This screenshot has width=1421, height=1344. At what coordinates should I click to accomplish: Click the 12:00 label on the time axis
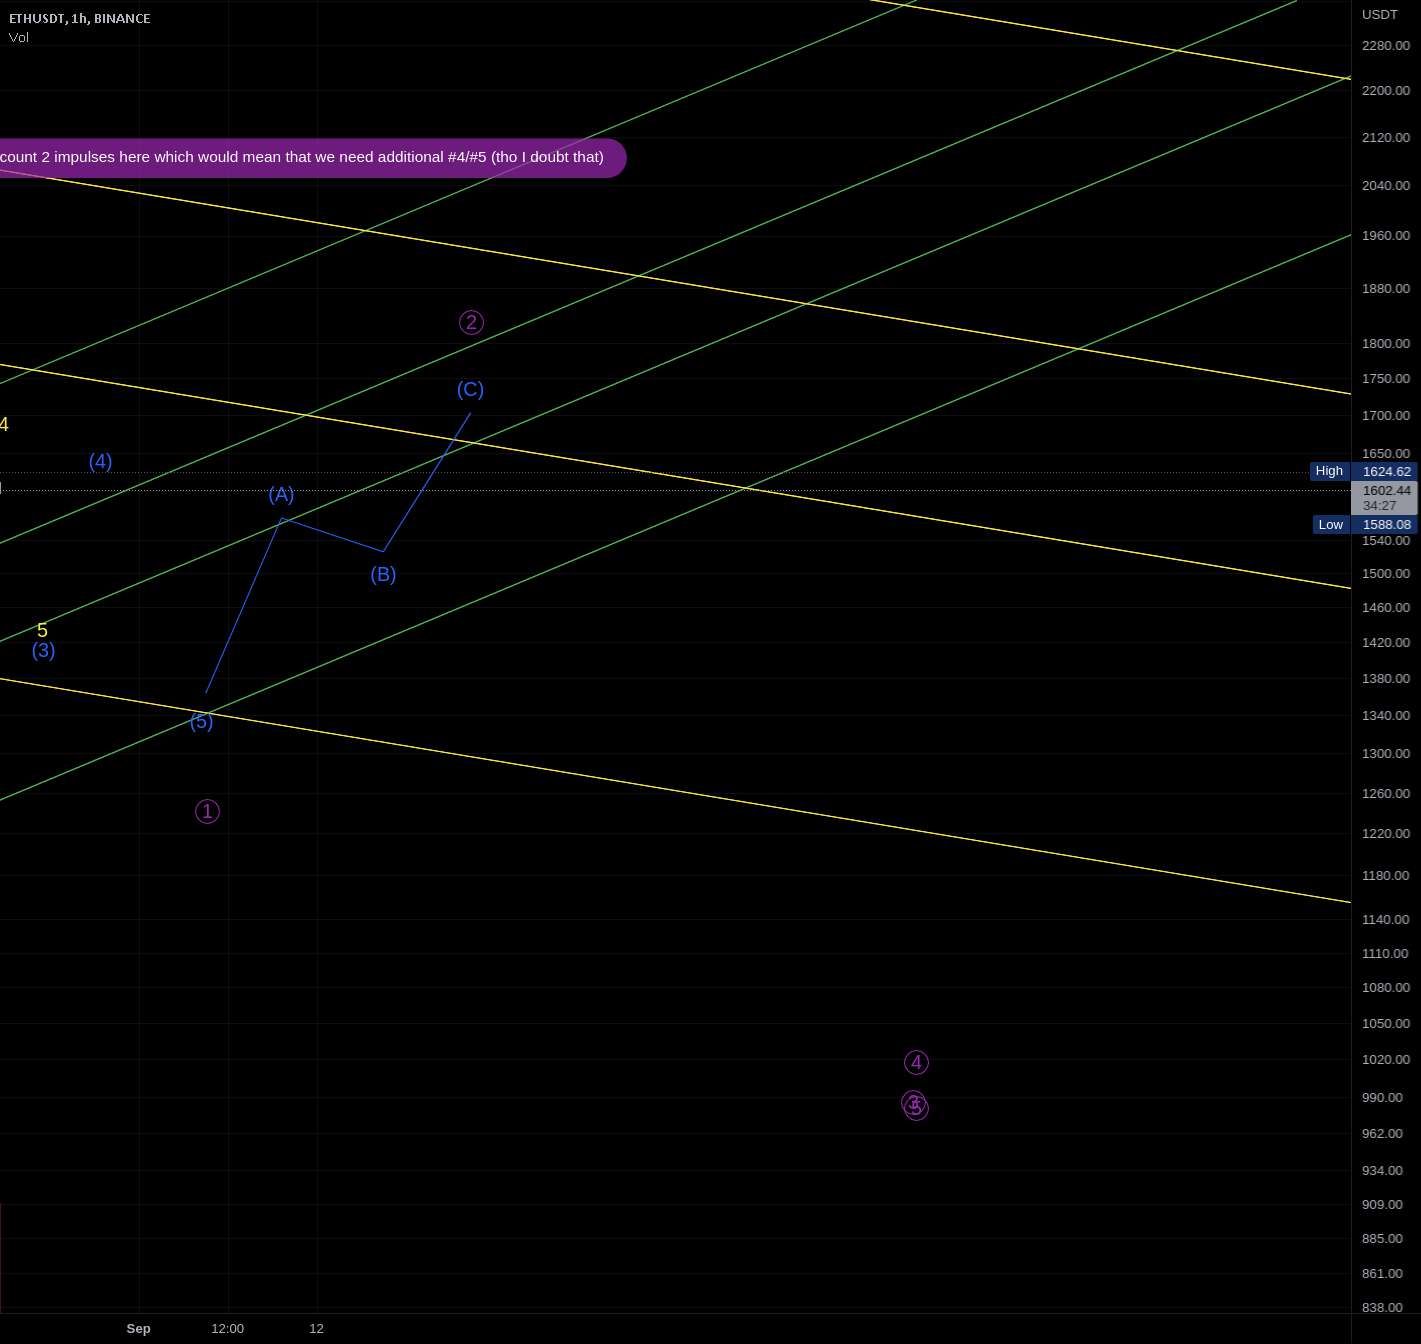tap(228, 1329)
